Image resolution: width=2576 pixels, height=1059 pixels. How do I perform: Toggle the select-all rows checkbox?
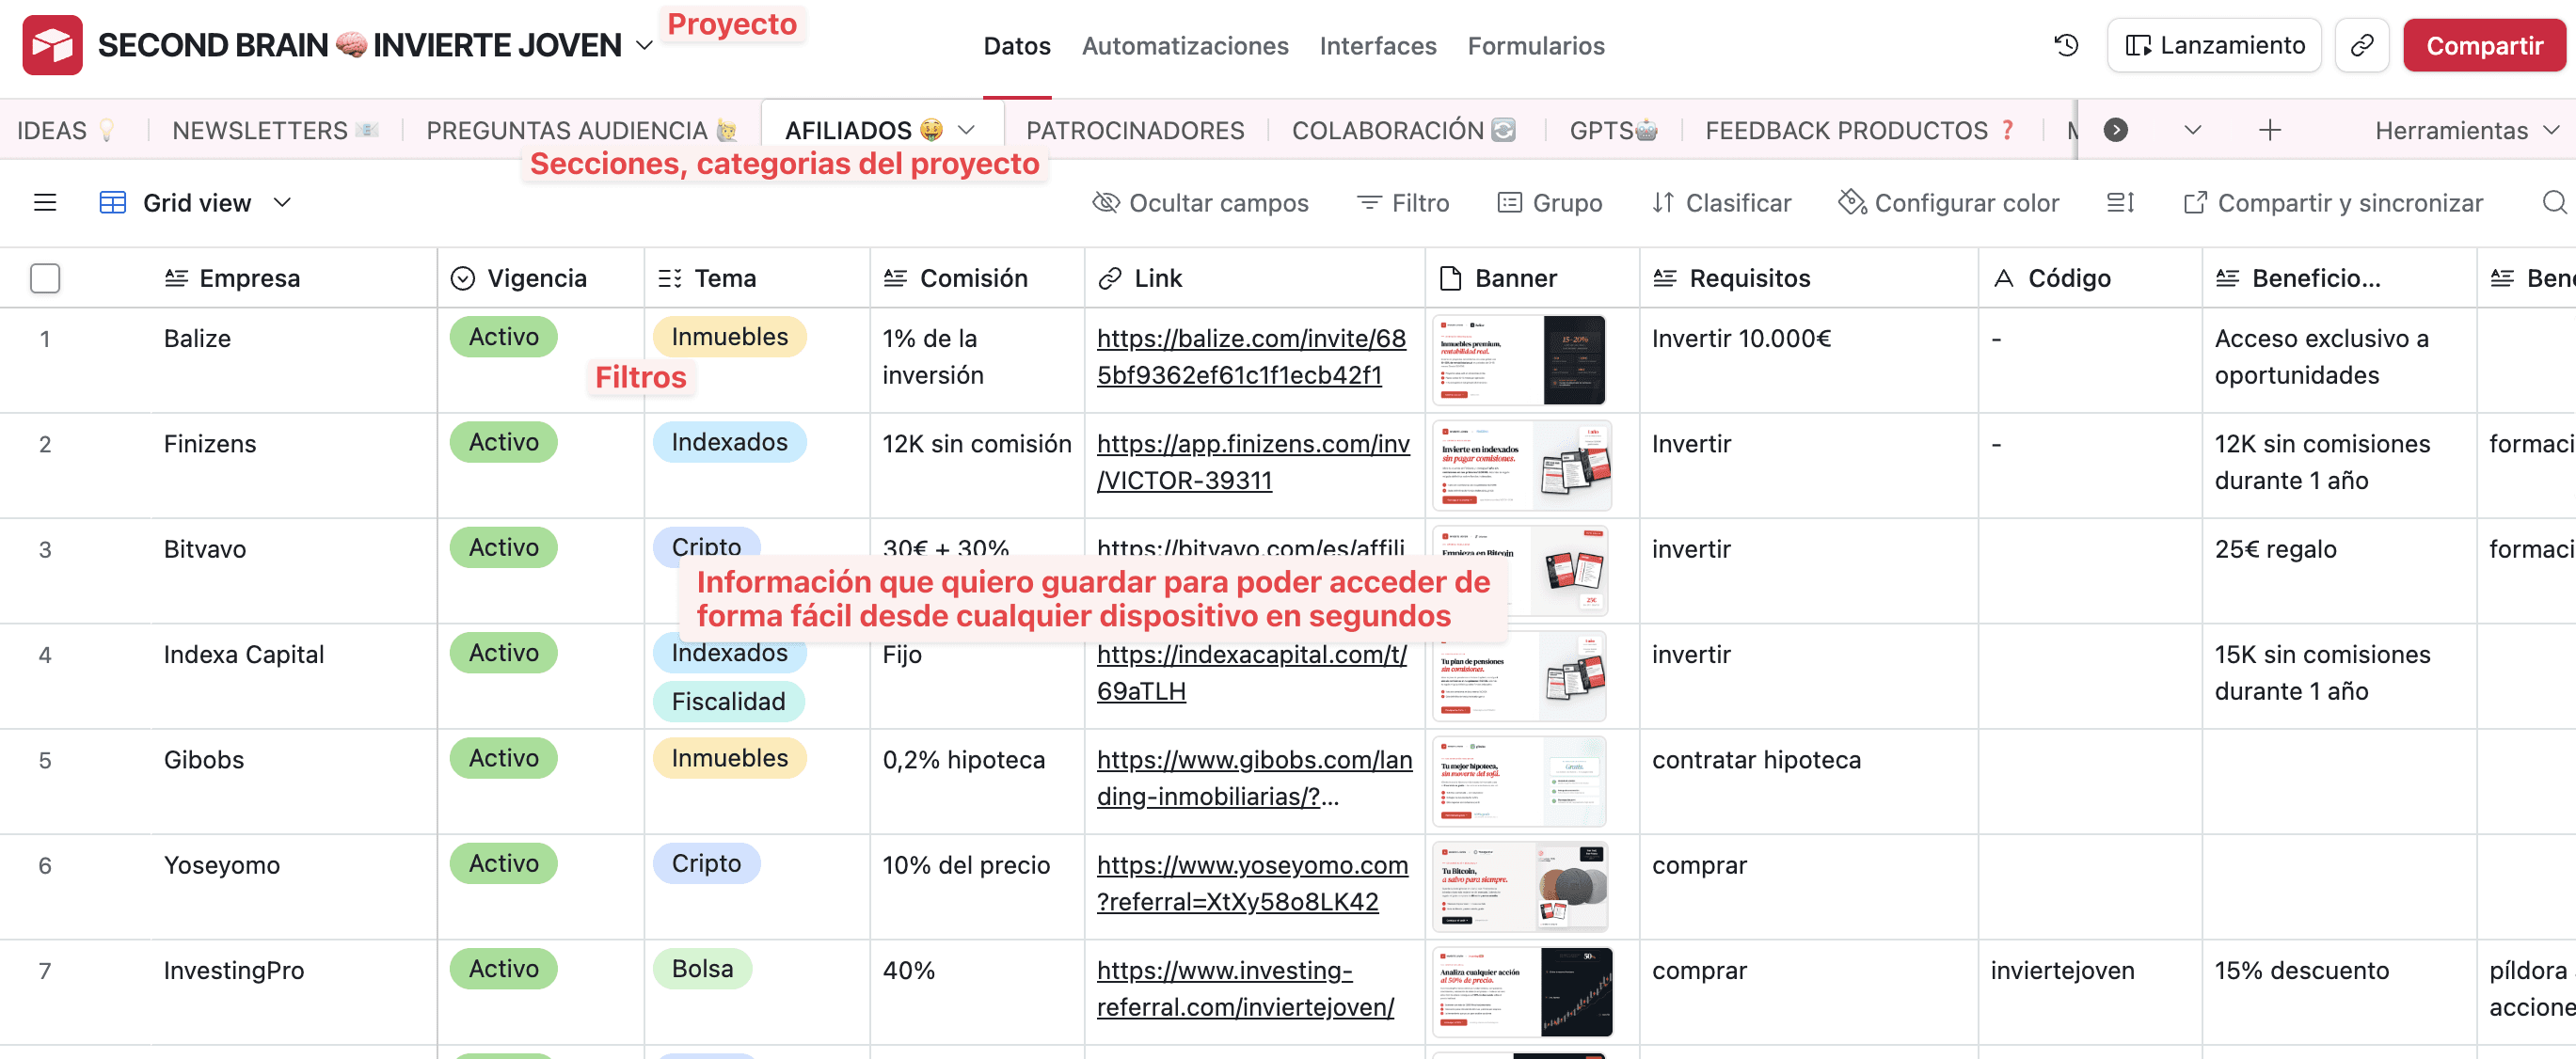pyautogui.click(x=45, y=278)
